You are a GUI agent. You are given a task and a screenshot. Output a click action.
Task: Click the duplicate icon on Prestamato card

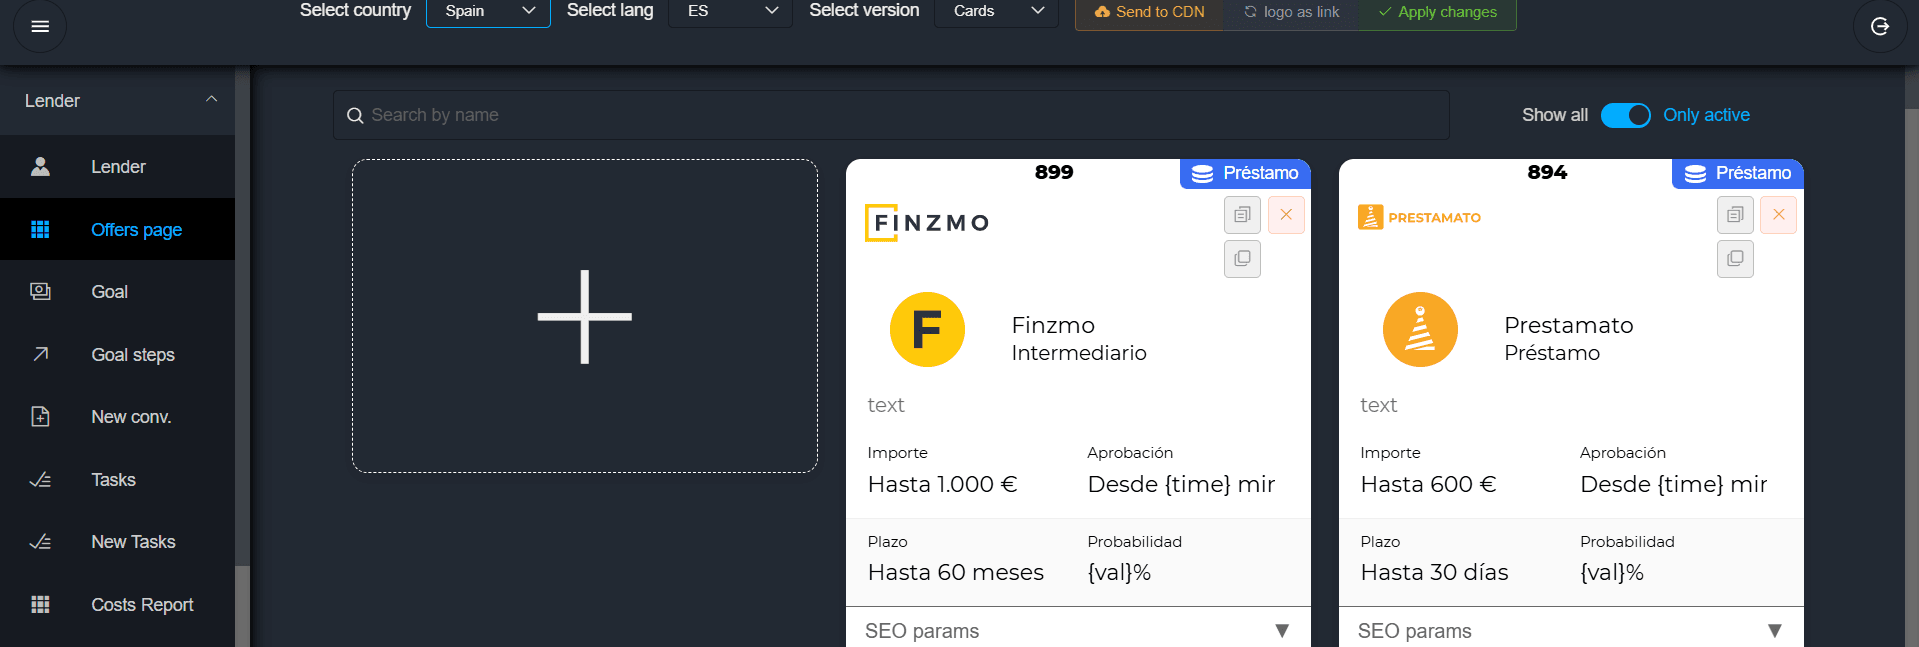tap(1735, 259)
